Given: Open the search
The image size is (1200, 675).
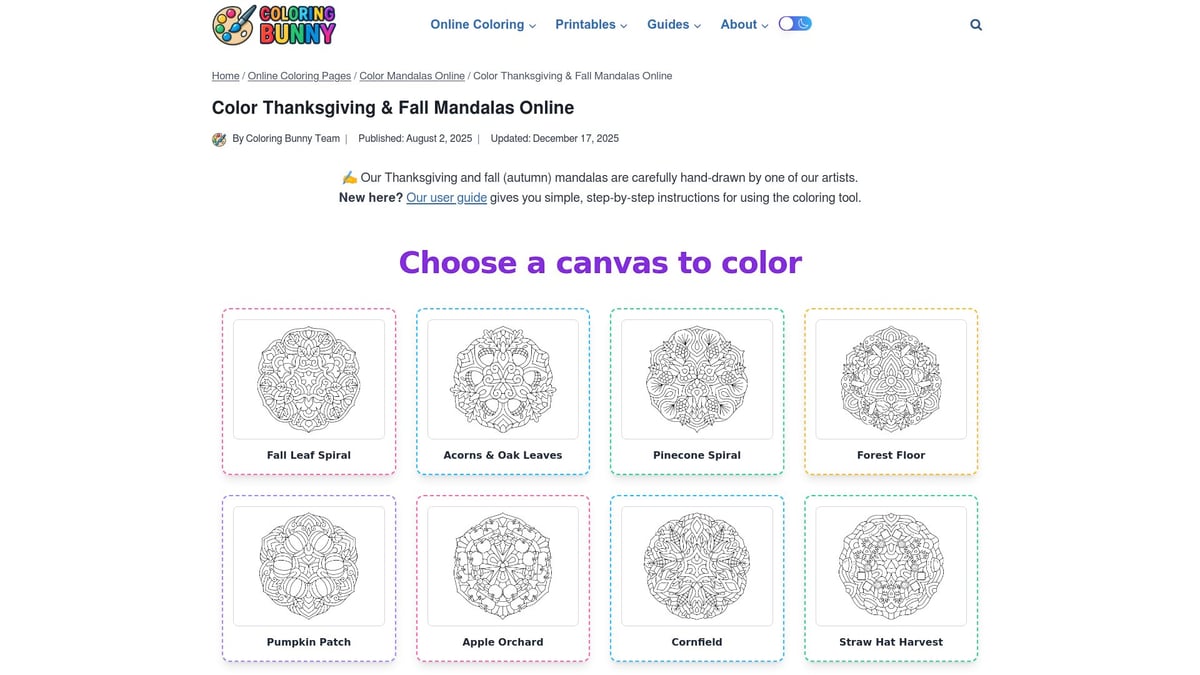Looking at the screenshot, I should click(975, 24).
